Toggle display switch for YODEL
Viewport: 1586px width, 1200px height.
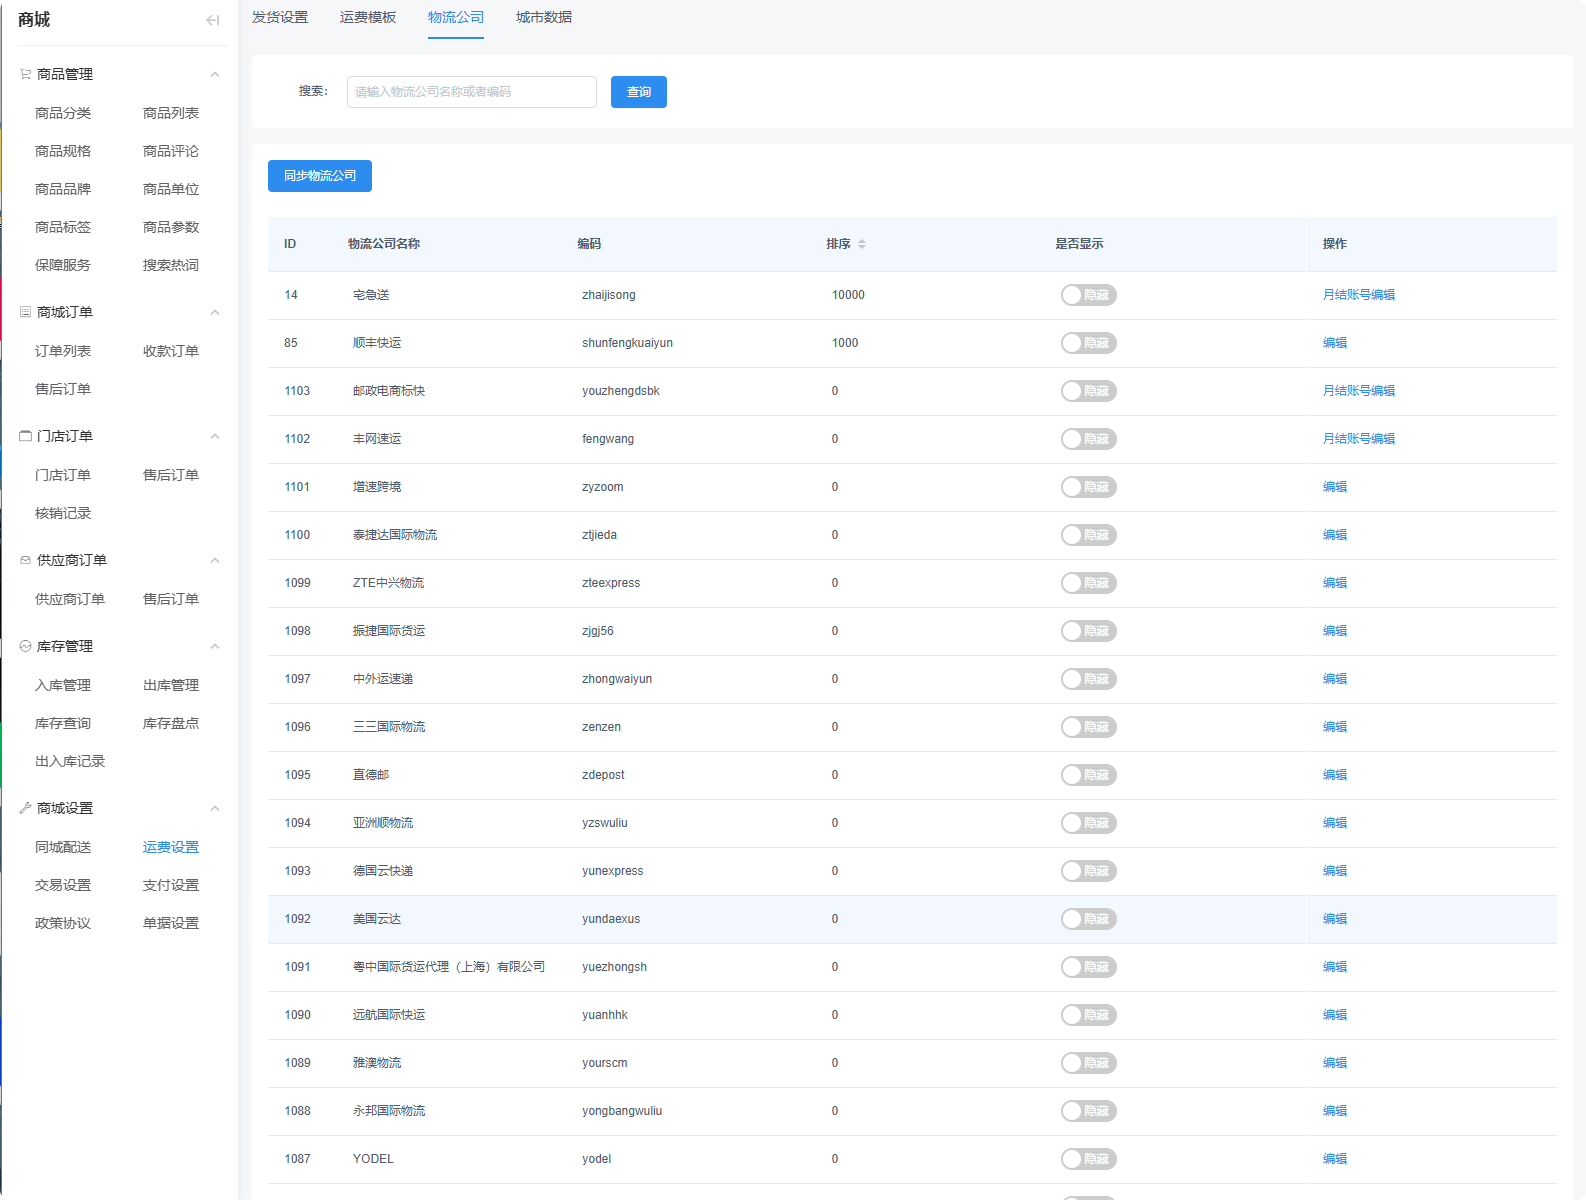(x=1088, y=1159)
